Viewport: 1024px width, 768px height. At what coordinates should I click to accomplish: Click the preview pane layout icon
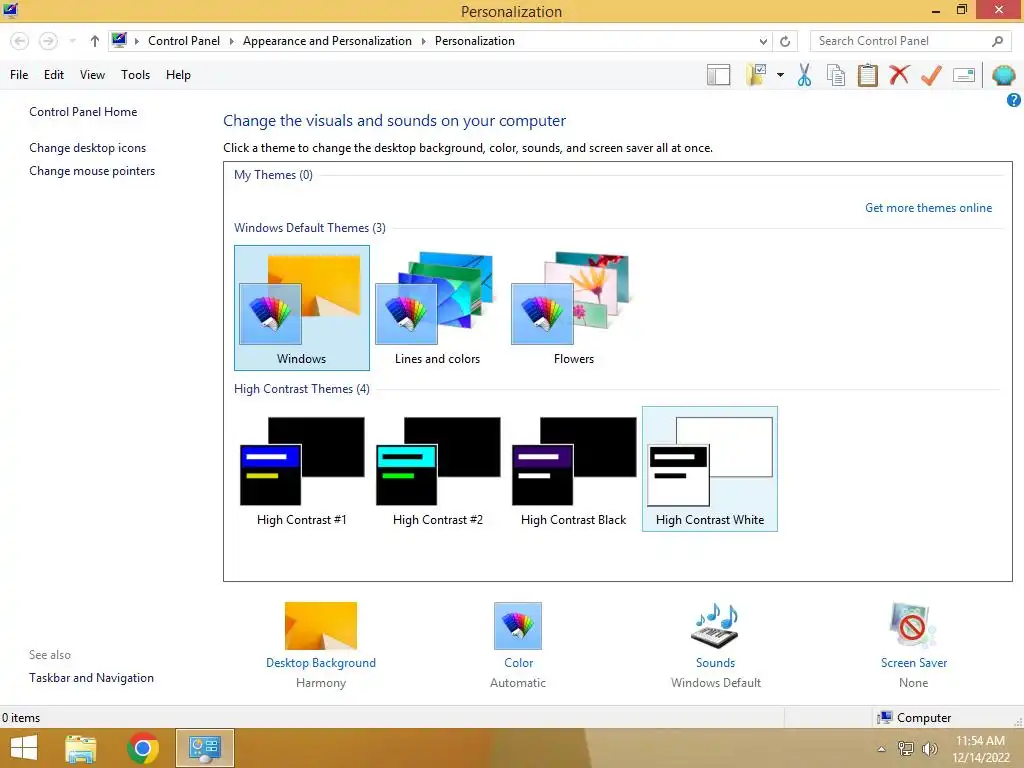(x=718, y=75)
